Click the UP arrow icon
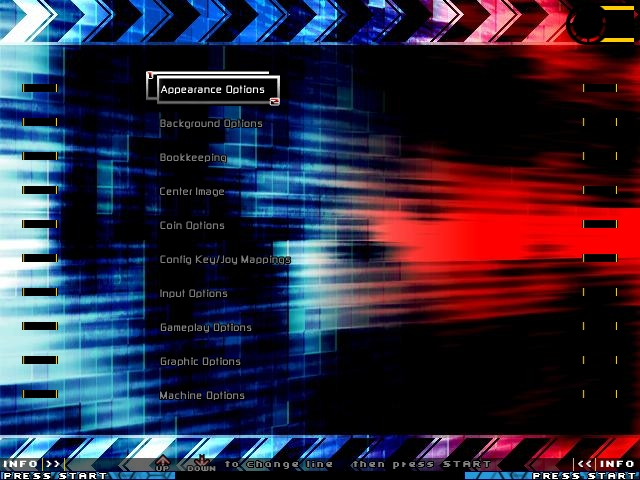The height and width of the screenshot is (480, 640). click(162, 463)
